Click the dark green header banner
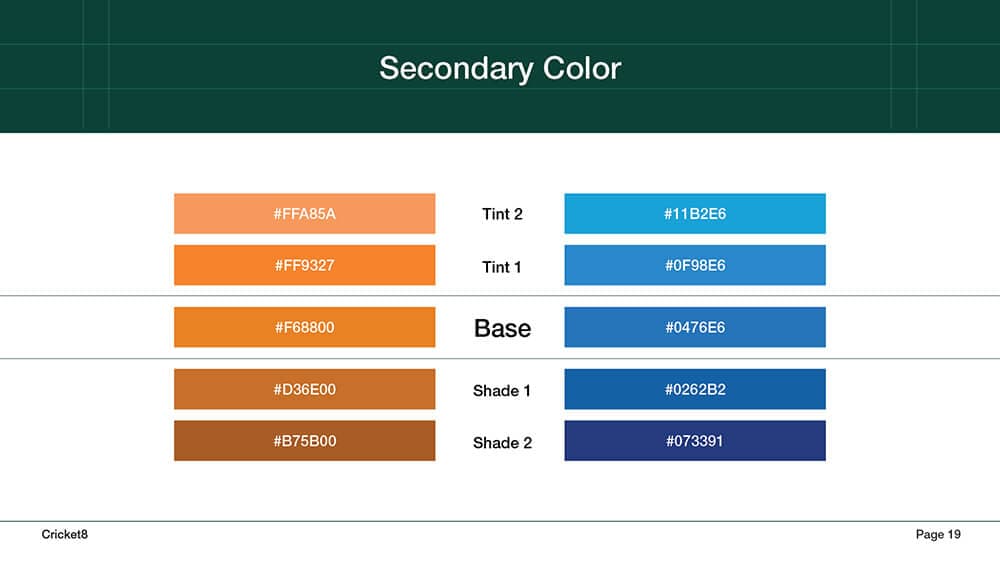Screen dimensions: 1000x563 coord(500,66)
